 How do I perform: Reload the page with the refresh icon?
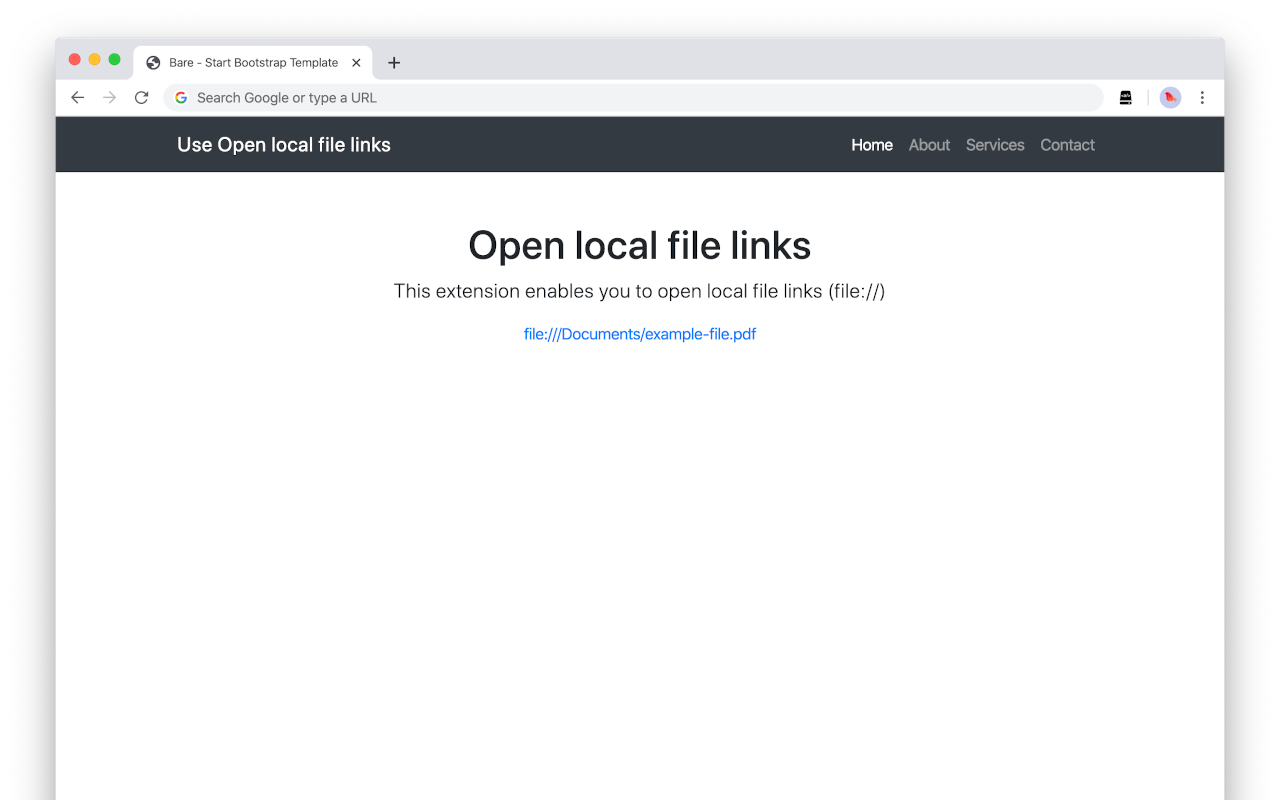click(142, 97)
